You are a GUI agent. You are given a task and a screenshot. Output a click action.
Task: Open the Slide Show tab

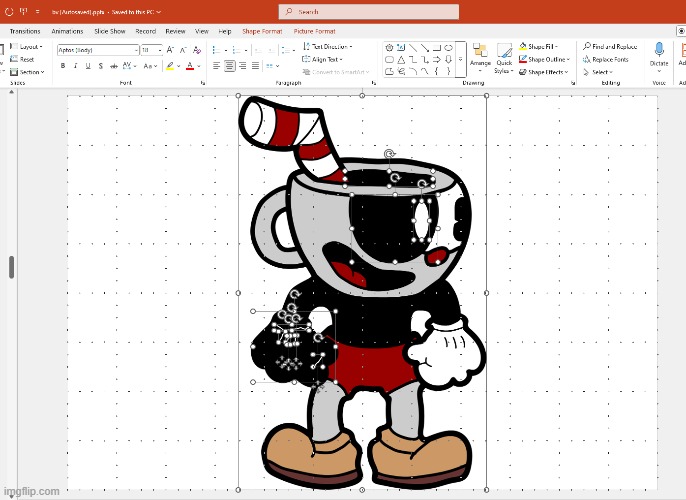tap(110, 31)
